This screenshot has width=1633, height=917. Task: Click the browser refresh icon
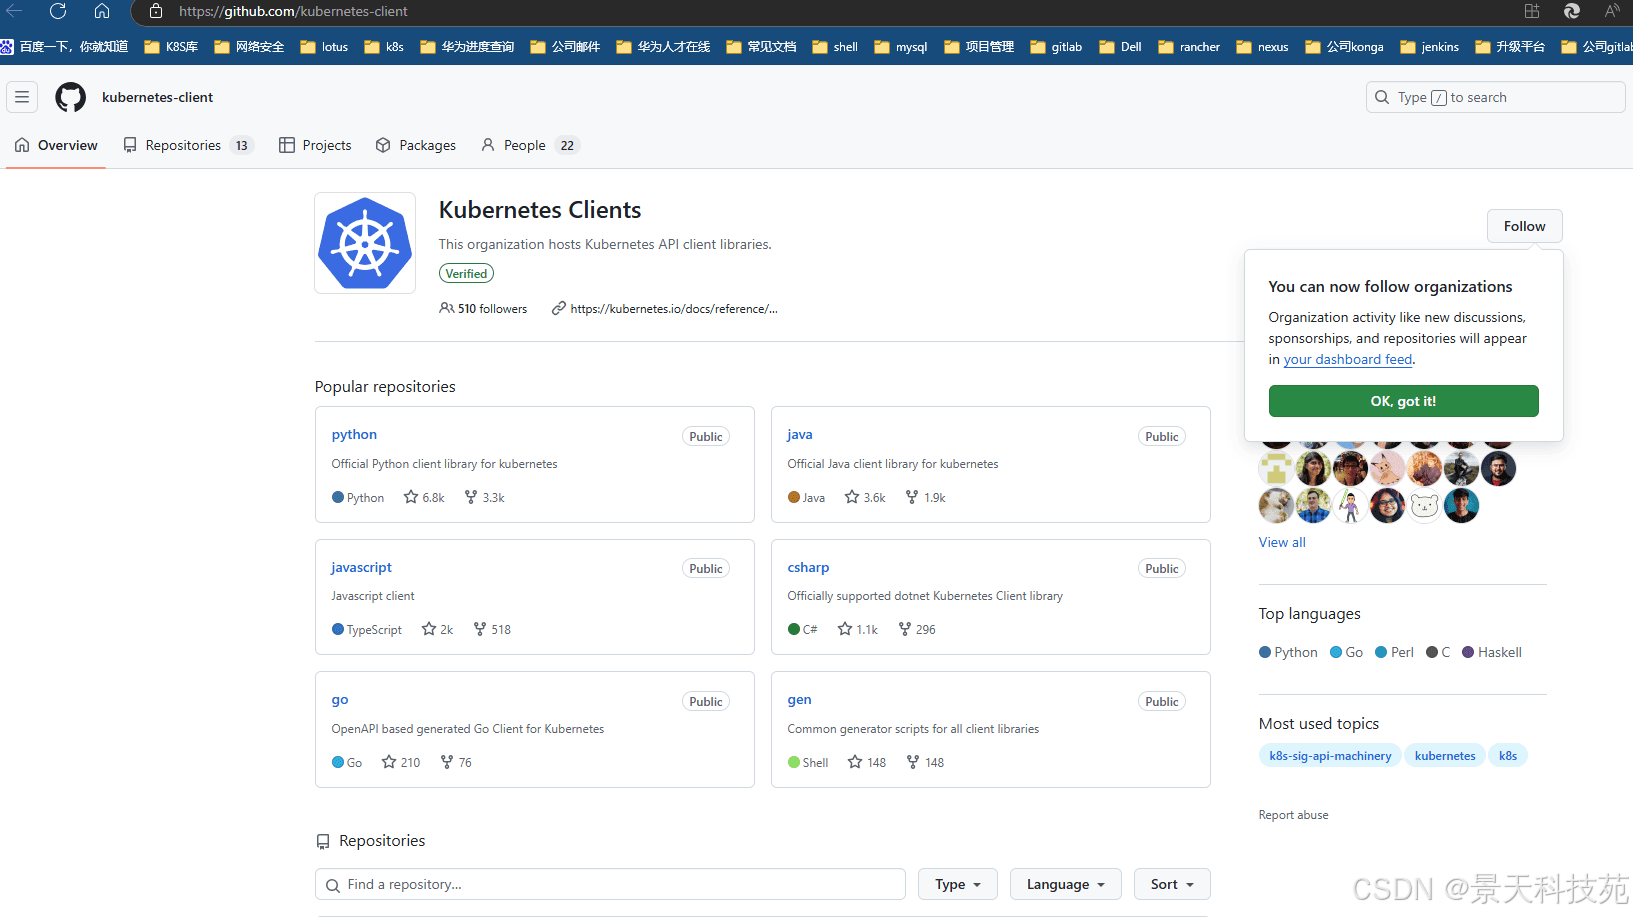[58, 11]
